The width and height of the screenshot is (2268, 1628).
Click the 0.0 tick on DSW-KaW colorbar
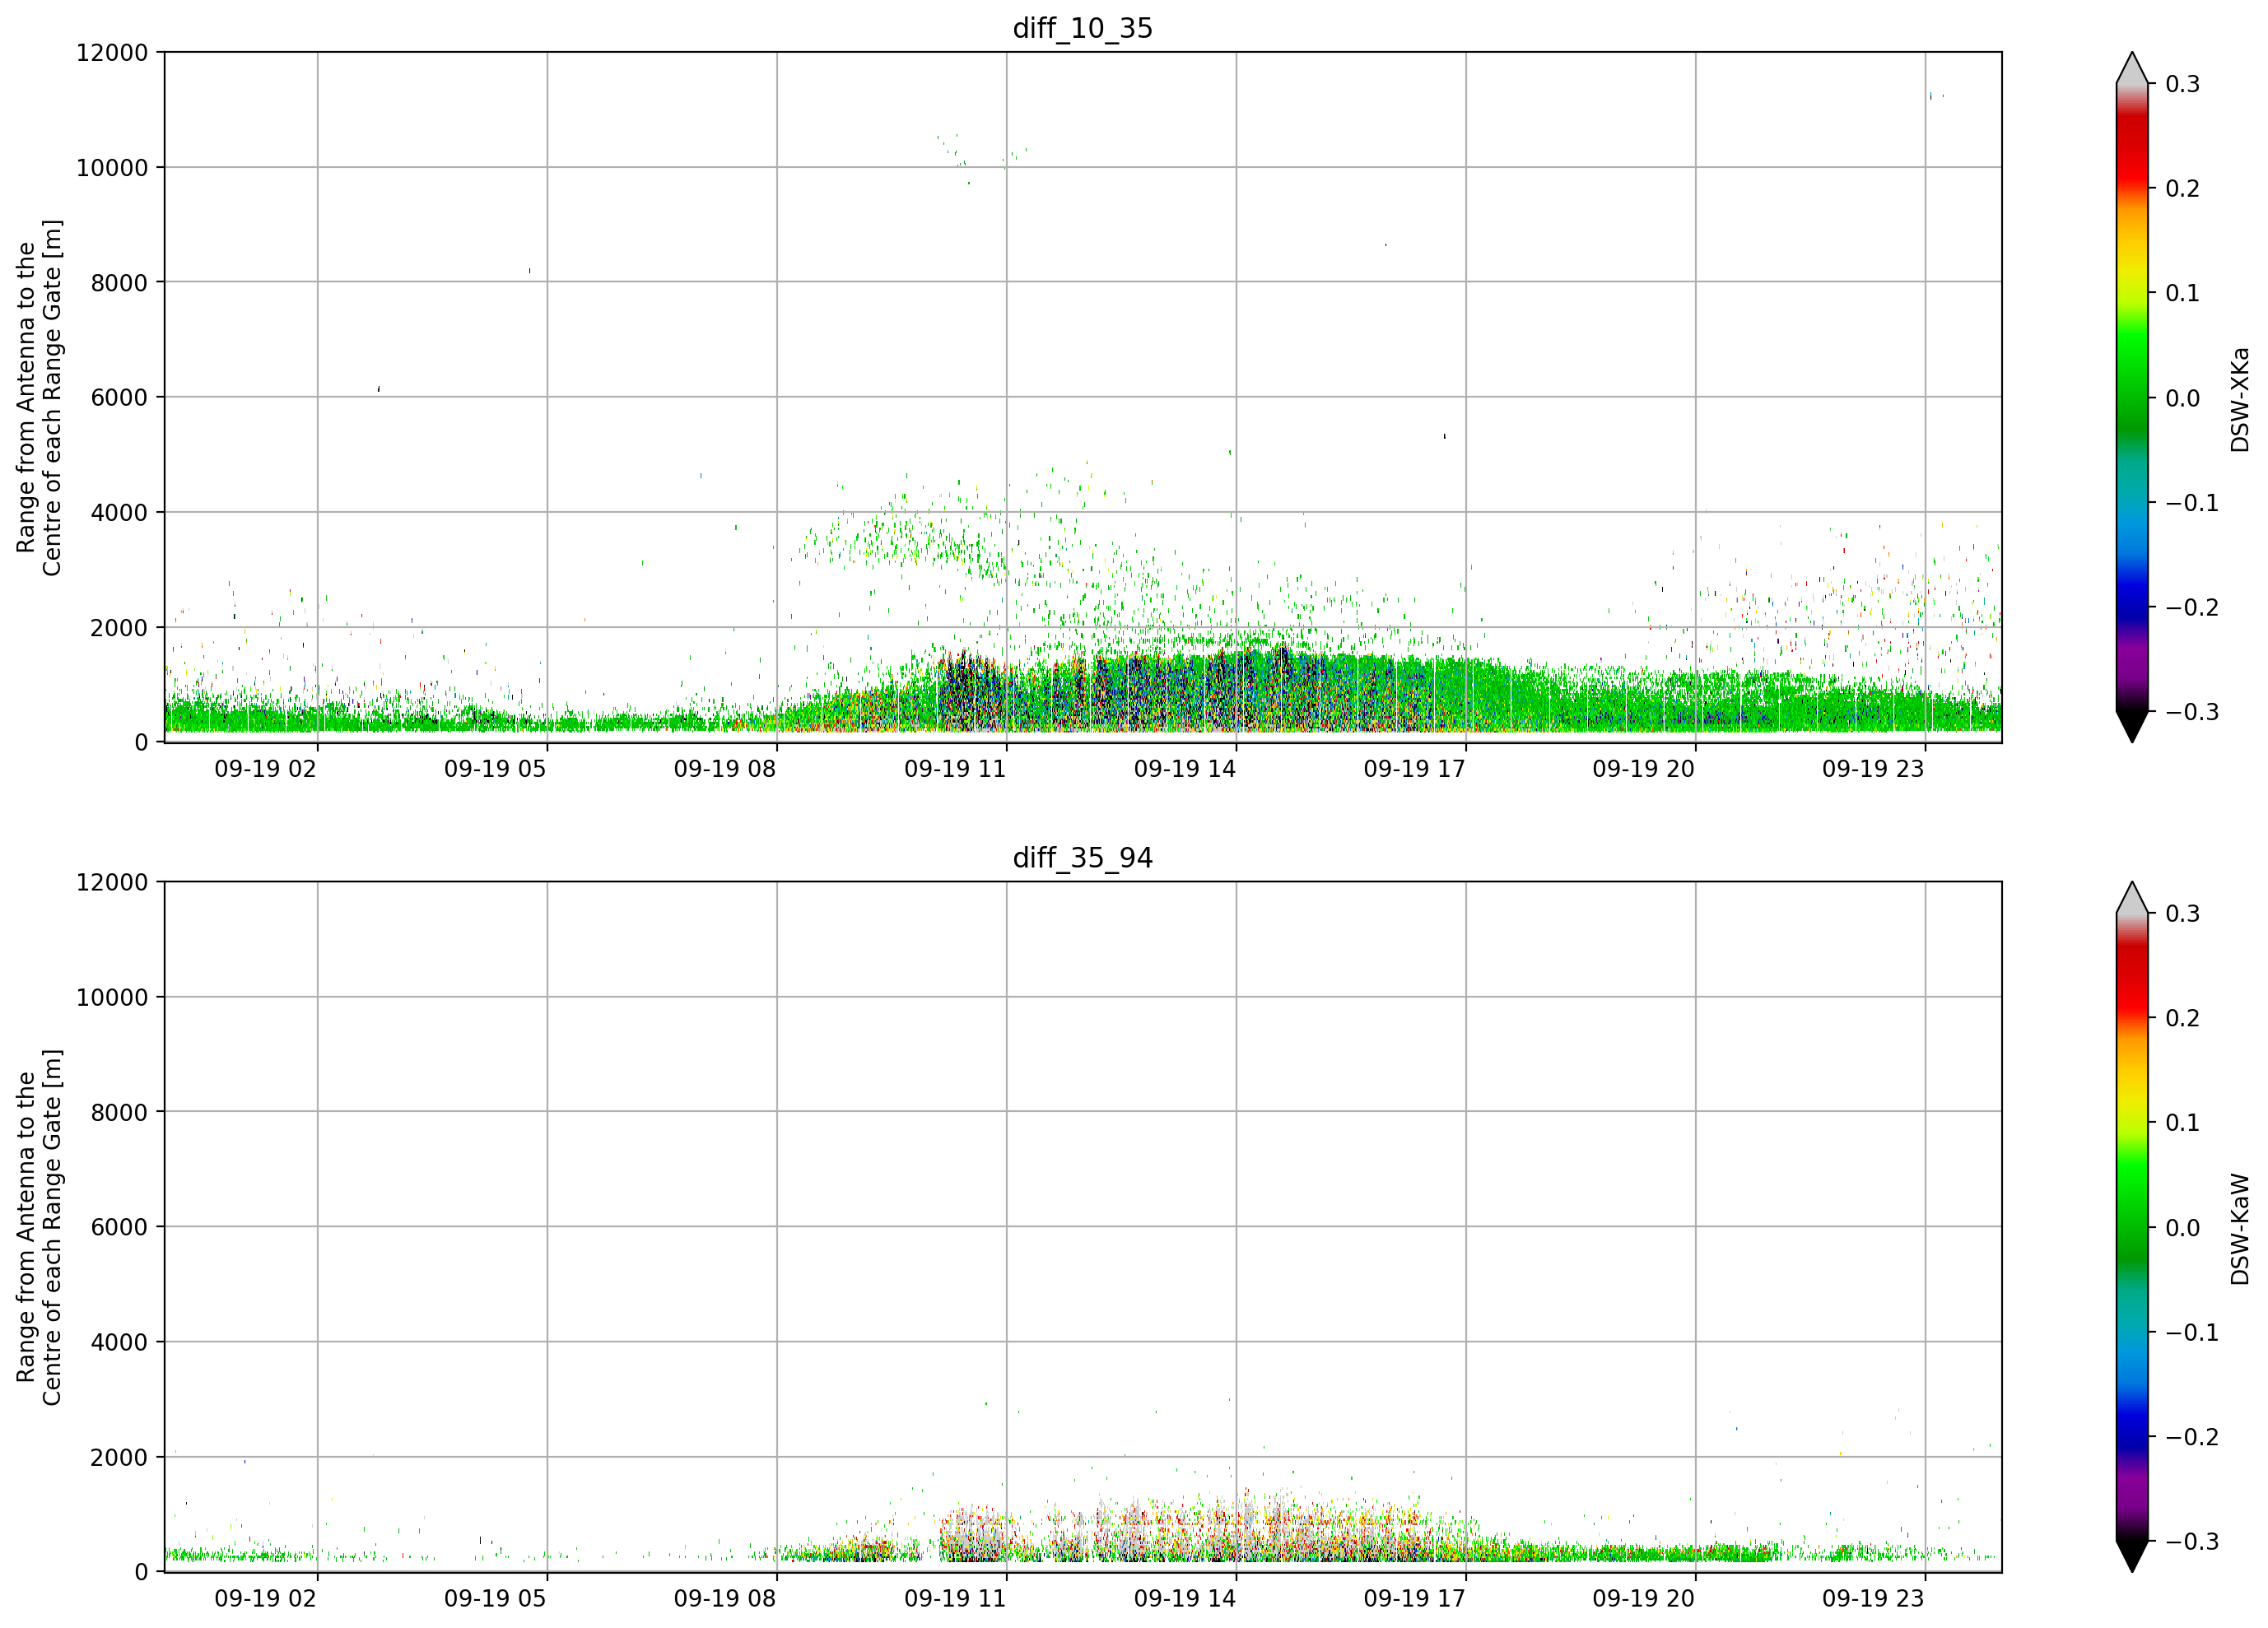pyautogui.click(x=2182, y=1228)
